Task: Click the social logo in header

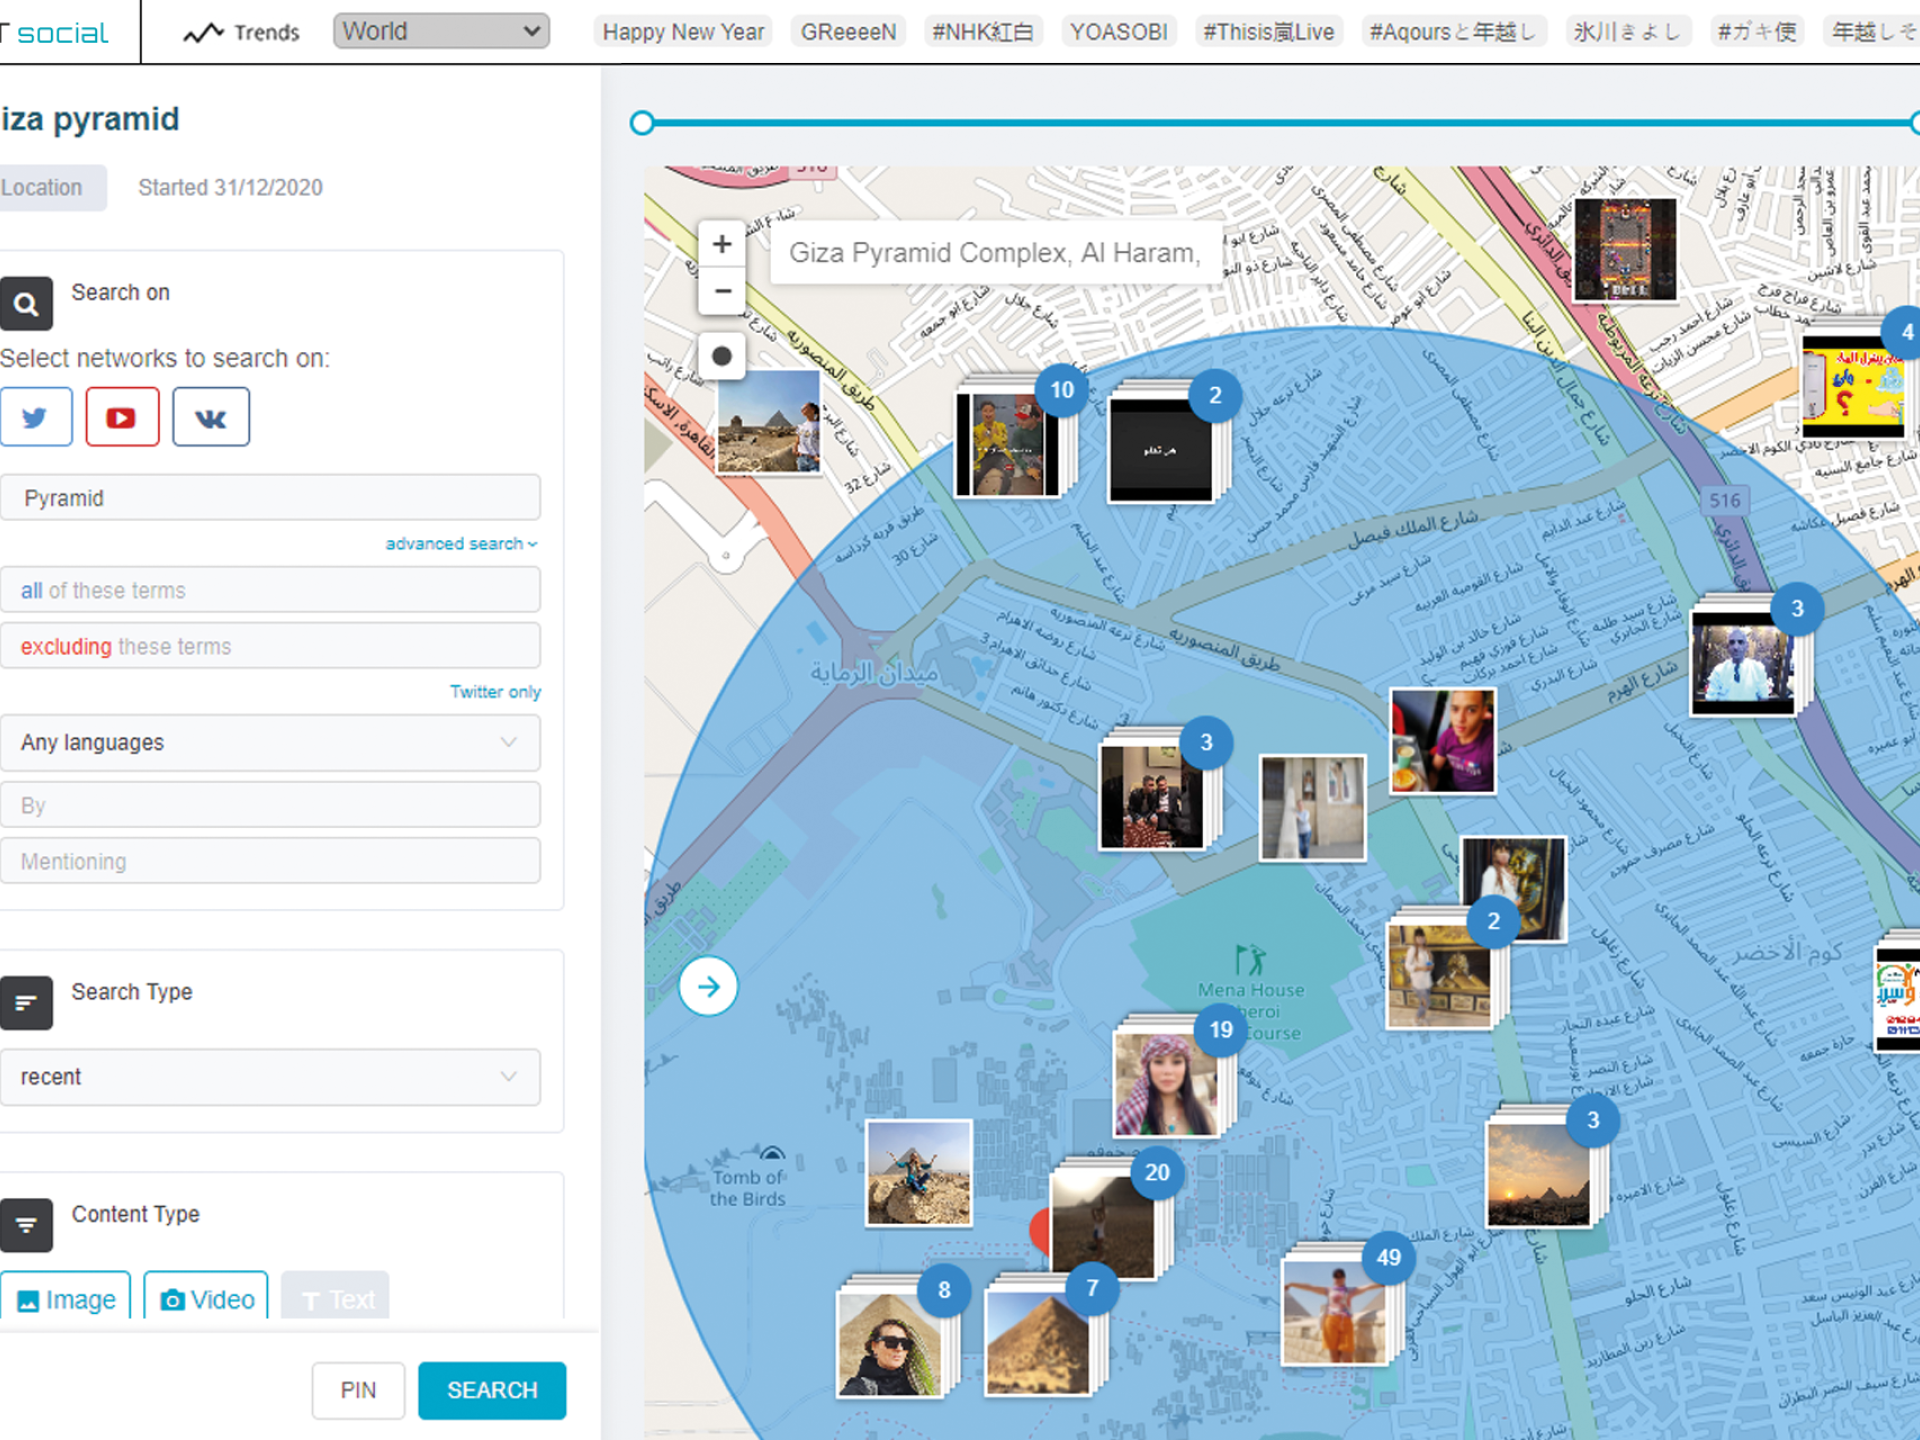Action: [55, 33]
